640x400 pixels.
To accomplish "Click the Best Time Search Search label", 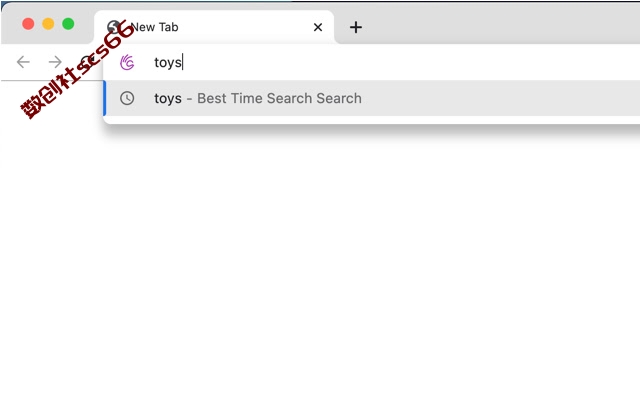I will point(279,98).
